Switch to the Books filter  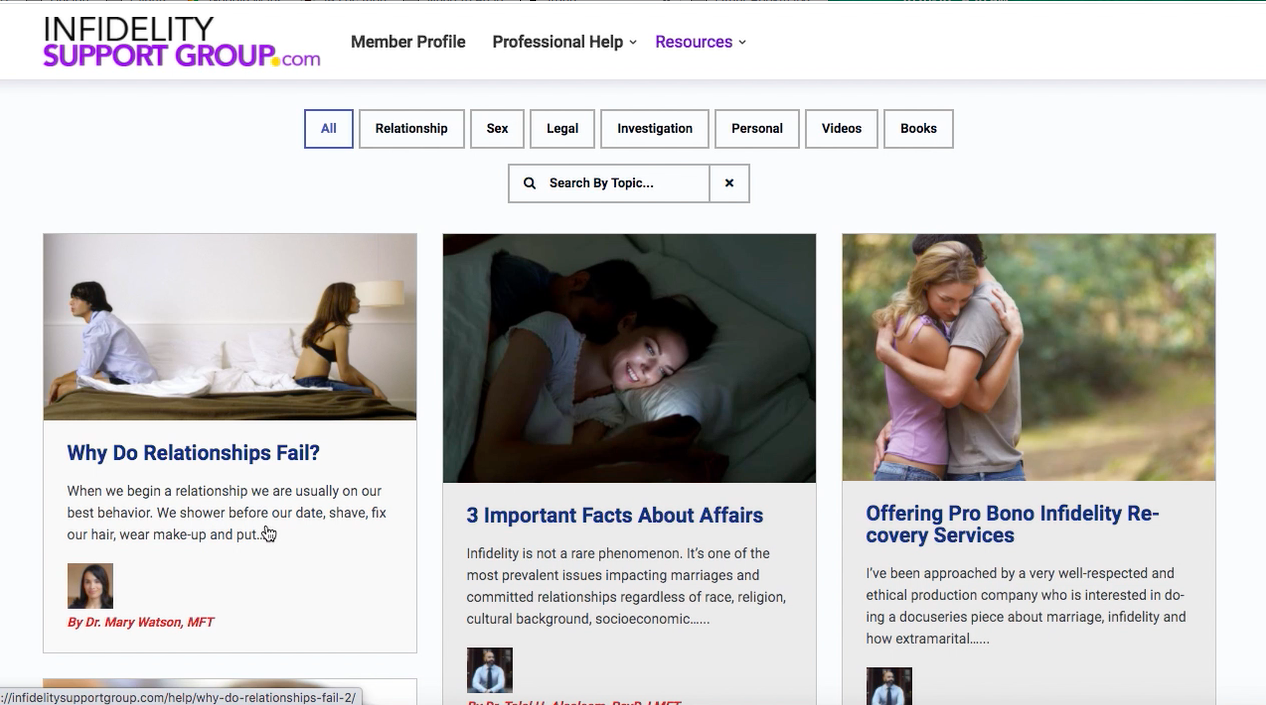[918, 129]
